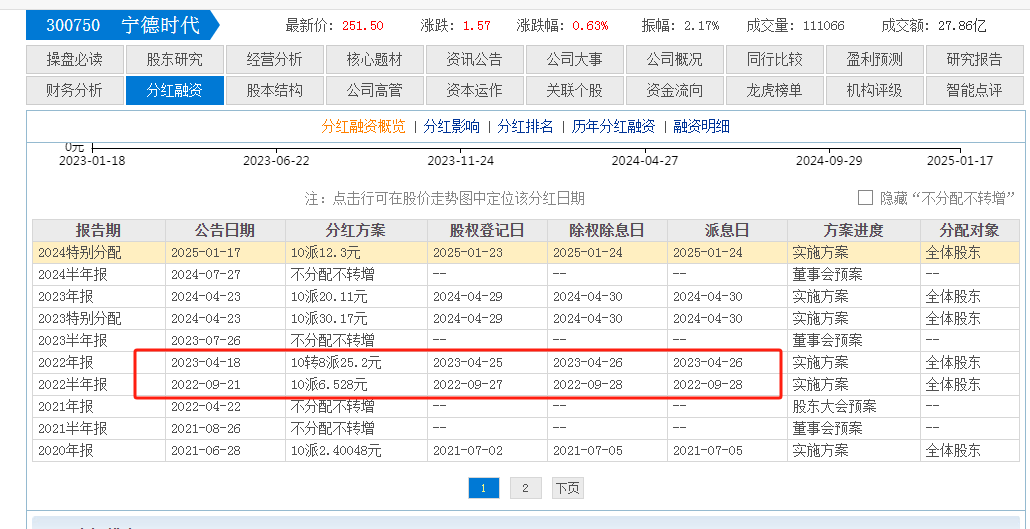
Task: Open the 龙虎榜单 tab
Action: (x=774, y=91)
